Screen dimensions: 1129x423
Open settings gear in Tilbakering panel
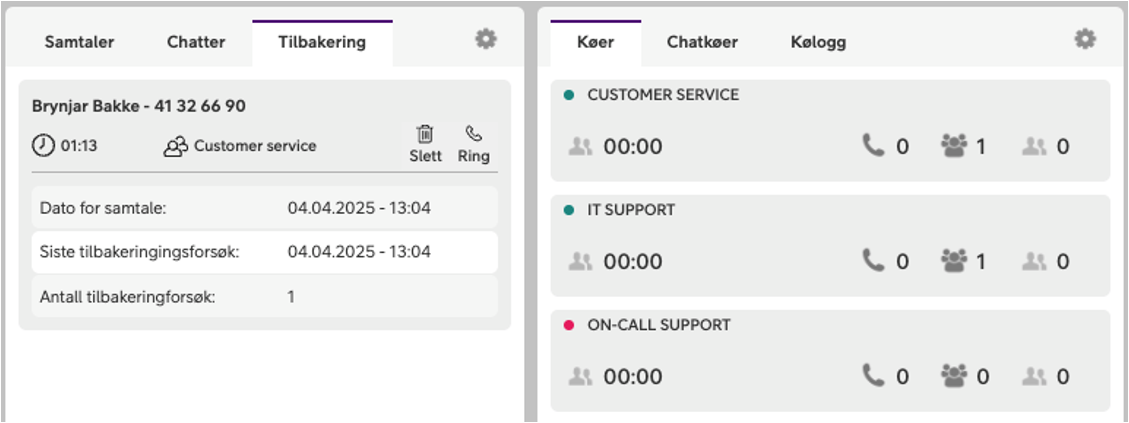coord(486,39)
